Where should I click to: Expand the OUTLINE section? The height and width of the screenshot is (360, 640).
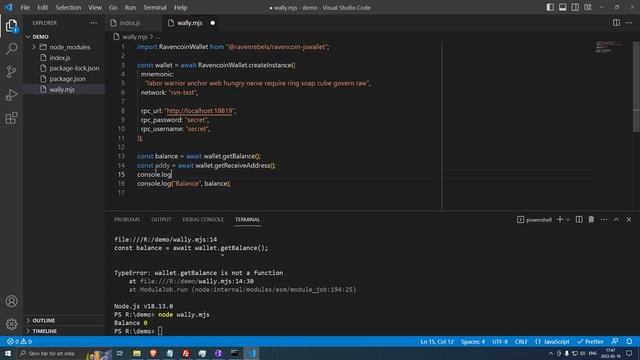click(x=64, y=320)
